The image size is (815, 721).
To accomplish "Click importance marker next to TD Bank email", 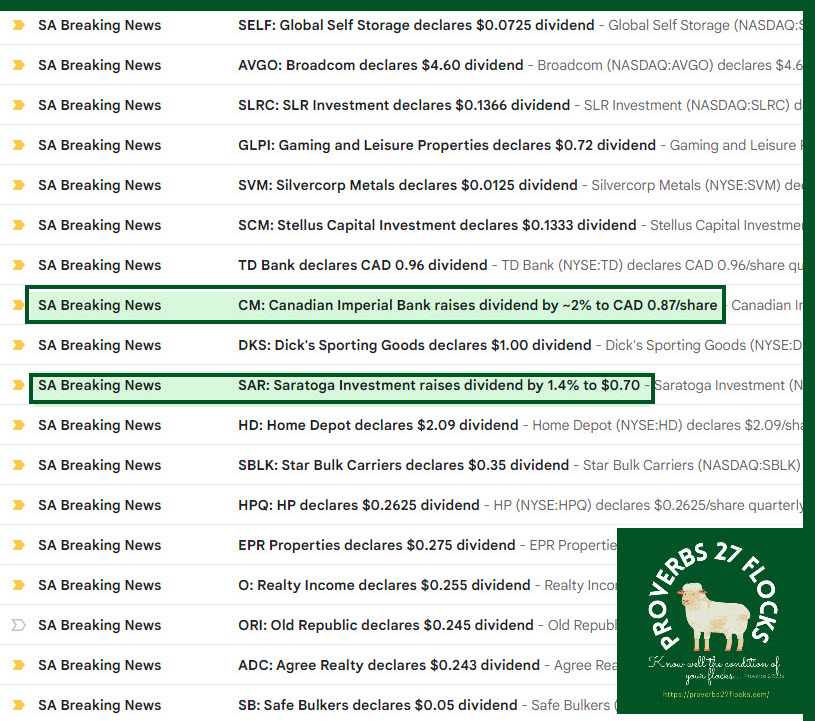I will [18, 265].
